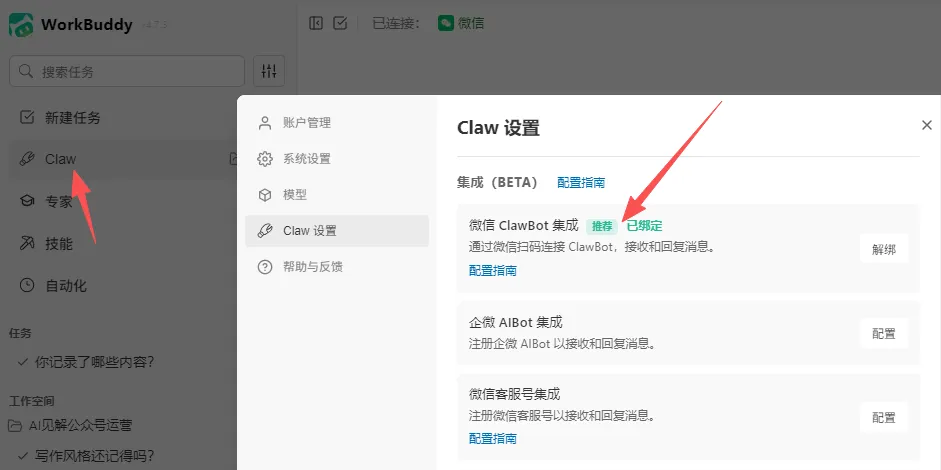
Task: Click the 搜索任务 search field
Action: (x=127, y=71)
